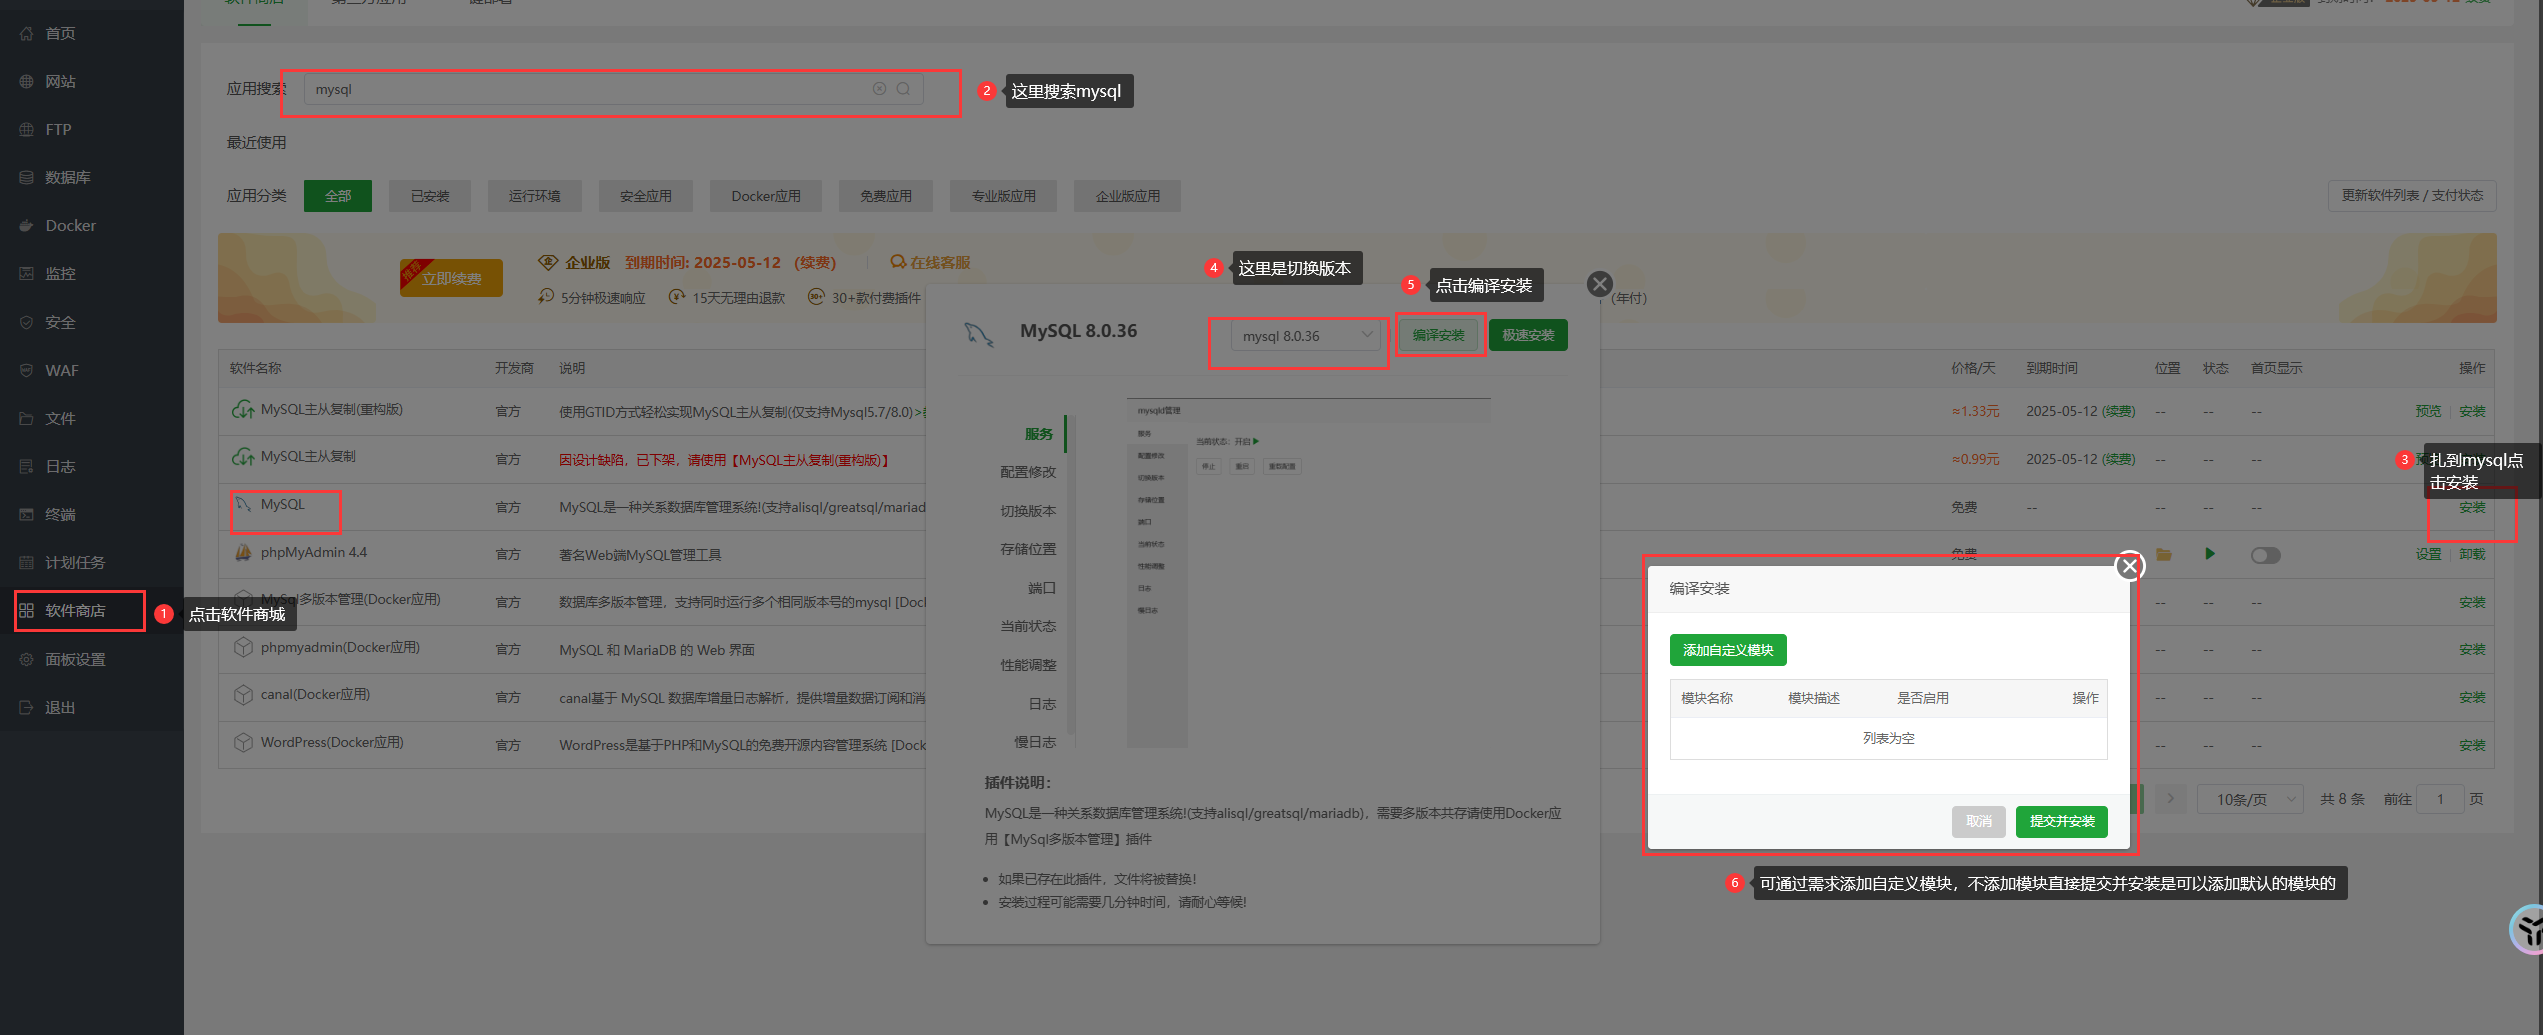The image size is (2543, 1035).
Task: Click the WordPress(Docker应用) cube icon
Action: pos(243,743)
